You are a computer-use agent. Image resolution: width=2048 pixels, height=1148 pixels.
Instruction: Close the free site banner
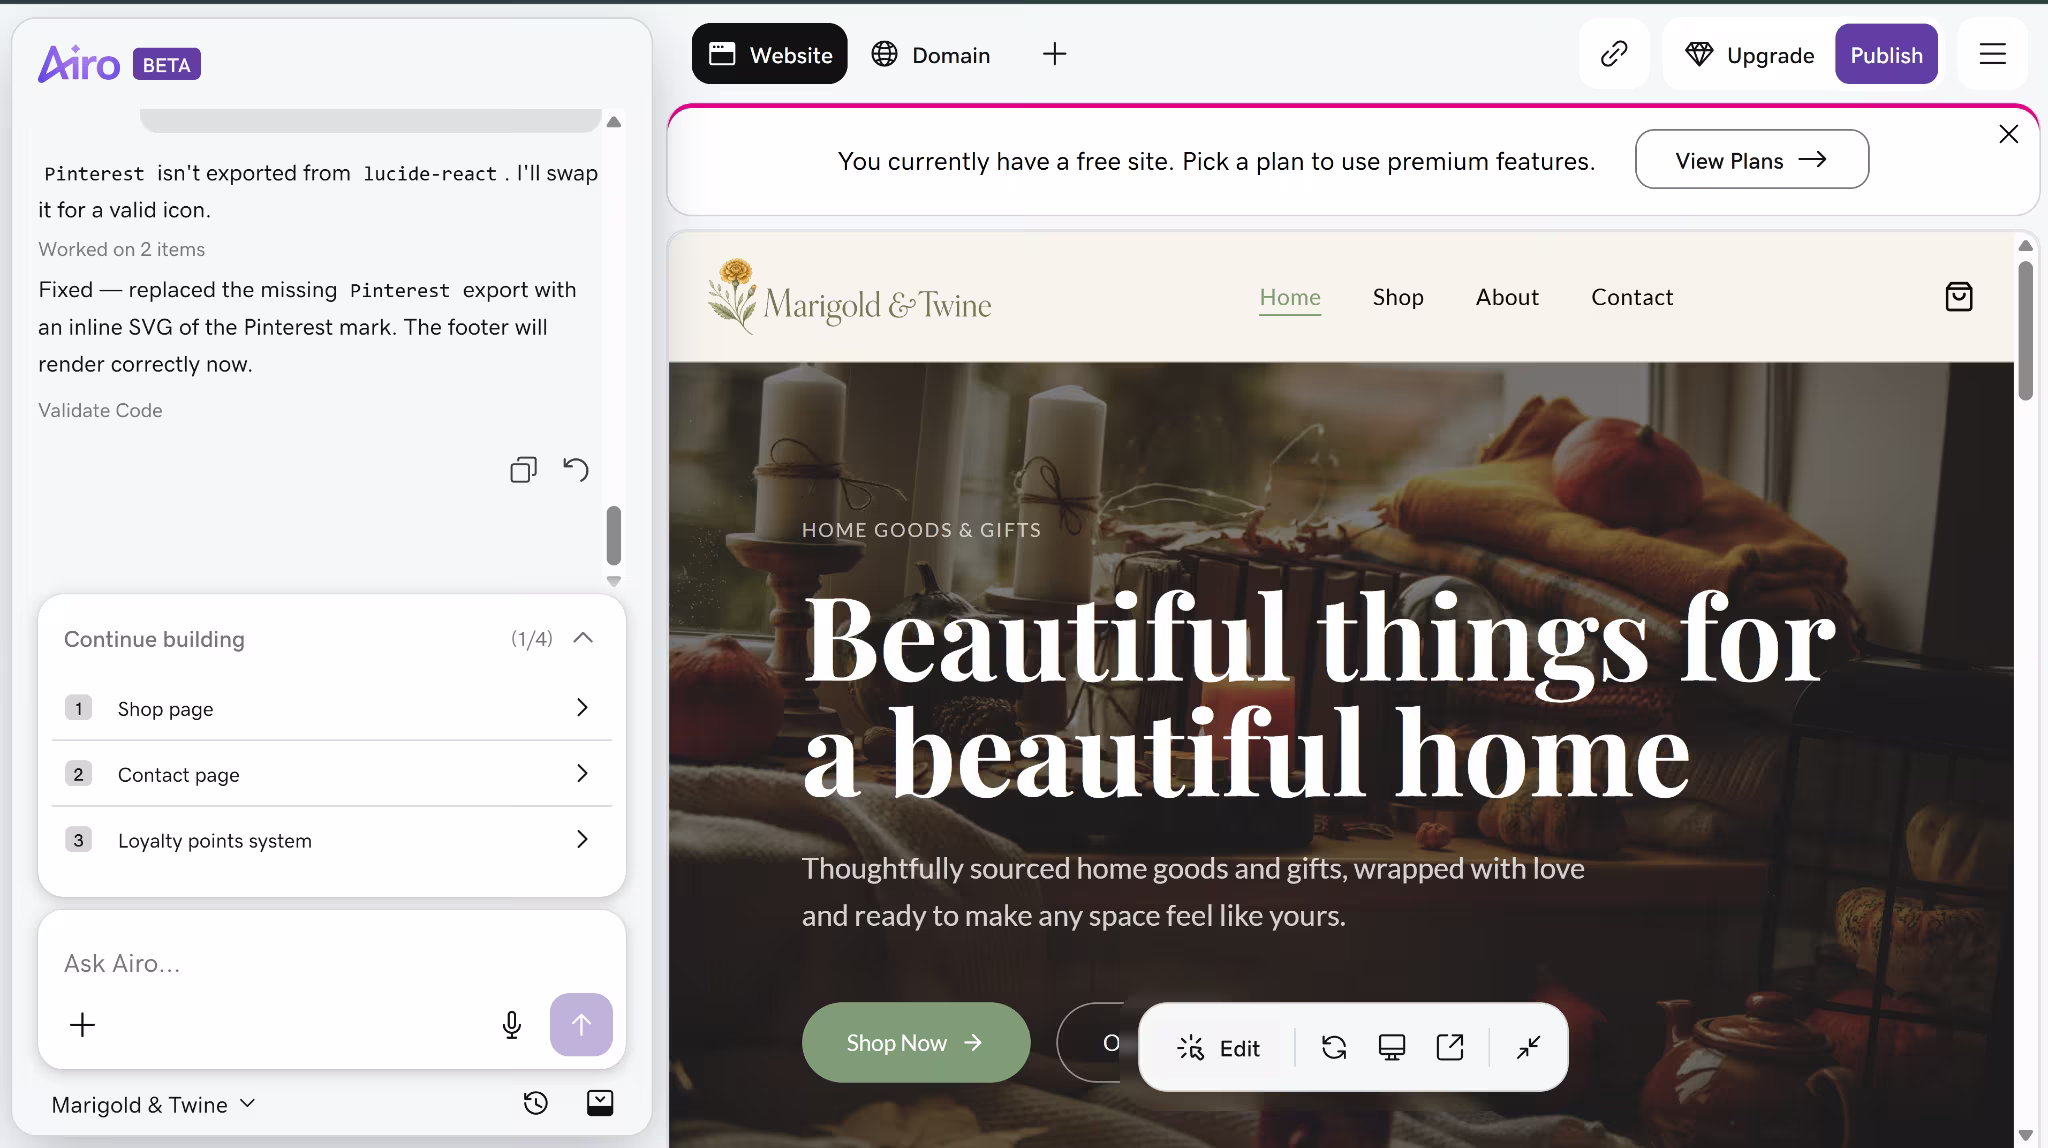pyautogui.click(x=2008, y=134)
